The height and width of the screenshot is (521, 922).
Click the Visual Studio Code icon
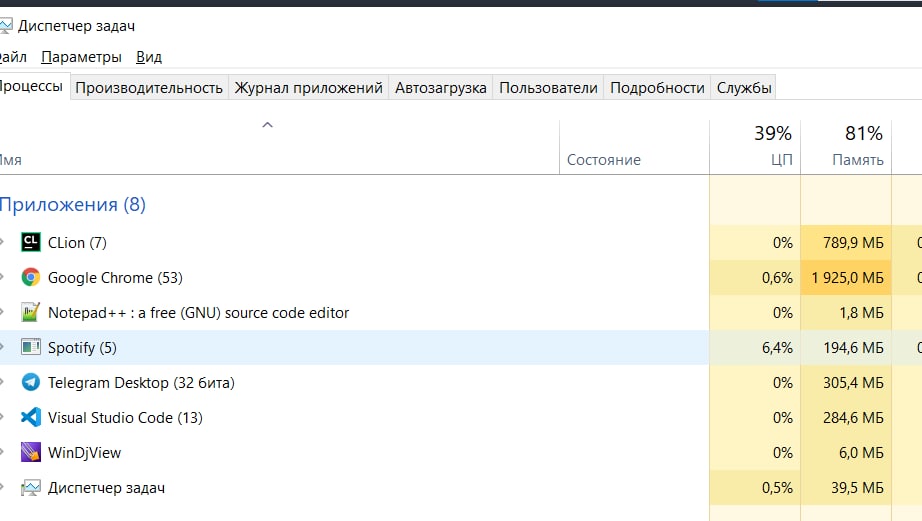click(31, 417)
